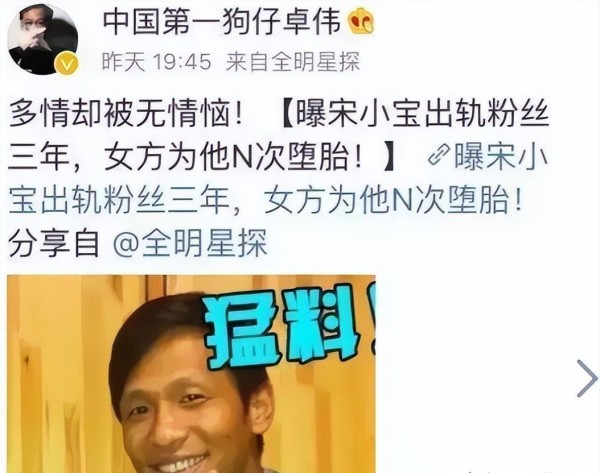Open the source 来自全明星探
Viewport: 600px width, 473px height.
tap(293, 62)
